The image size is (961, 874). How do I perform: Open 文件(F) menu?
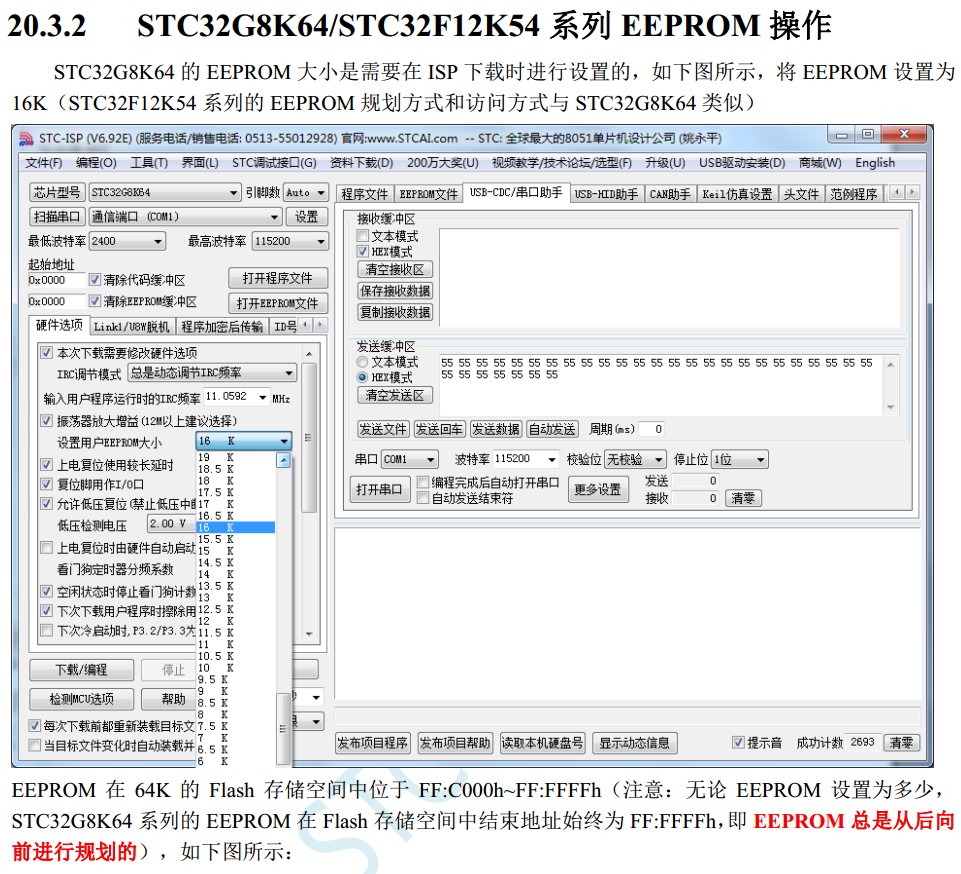[44, 163]
